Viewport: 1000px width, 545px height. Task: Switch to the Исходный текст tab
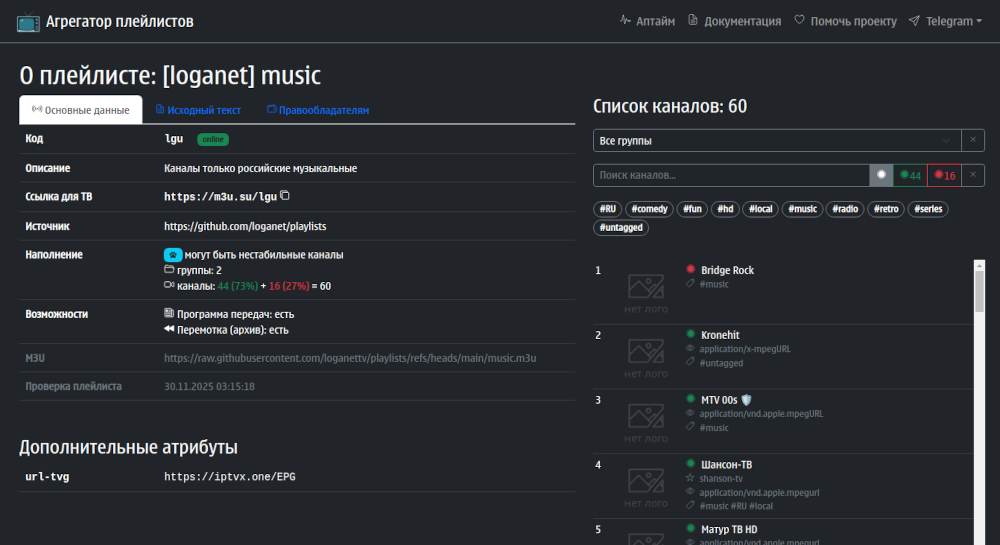point(198,110)
